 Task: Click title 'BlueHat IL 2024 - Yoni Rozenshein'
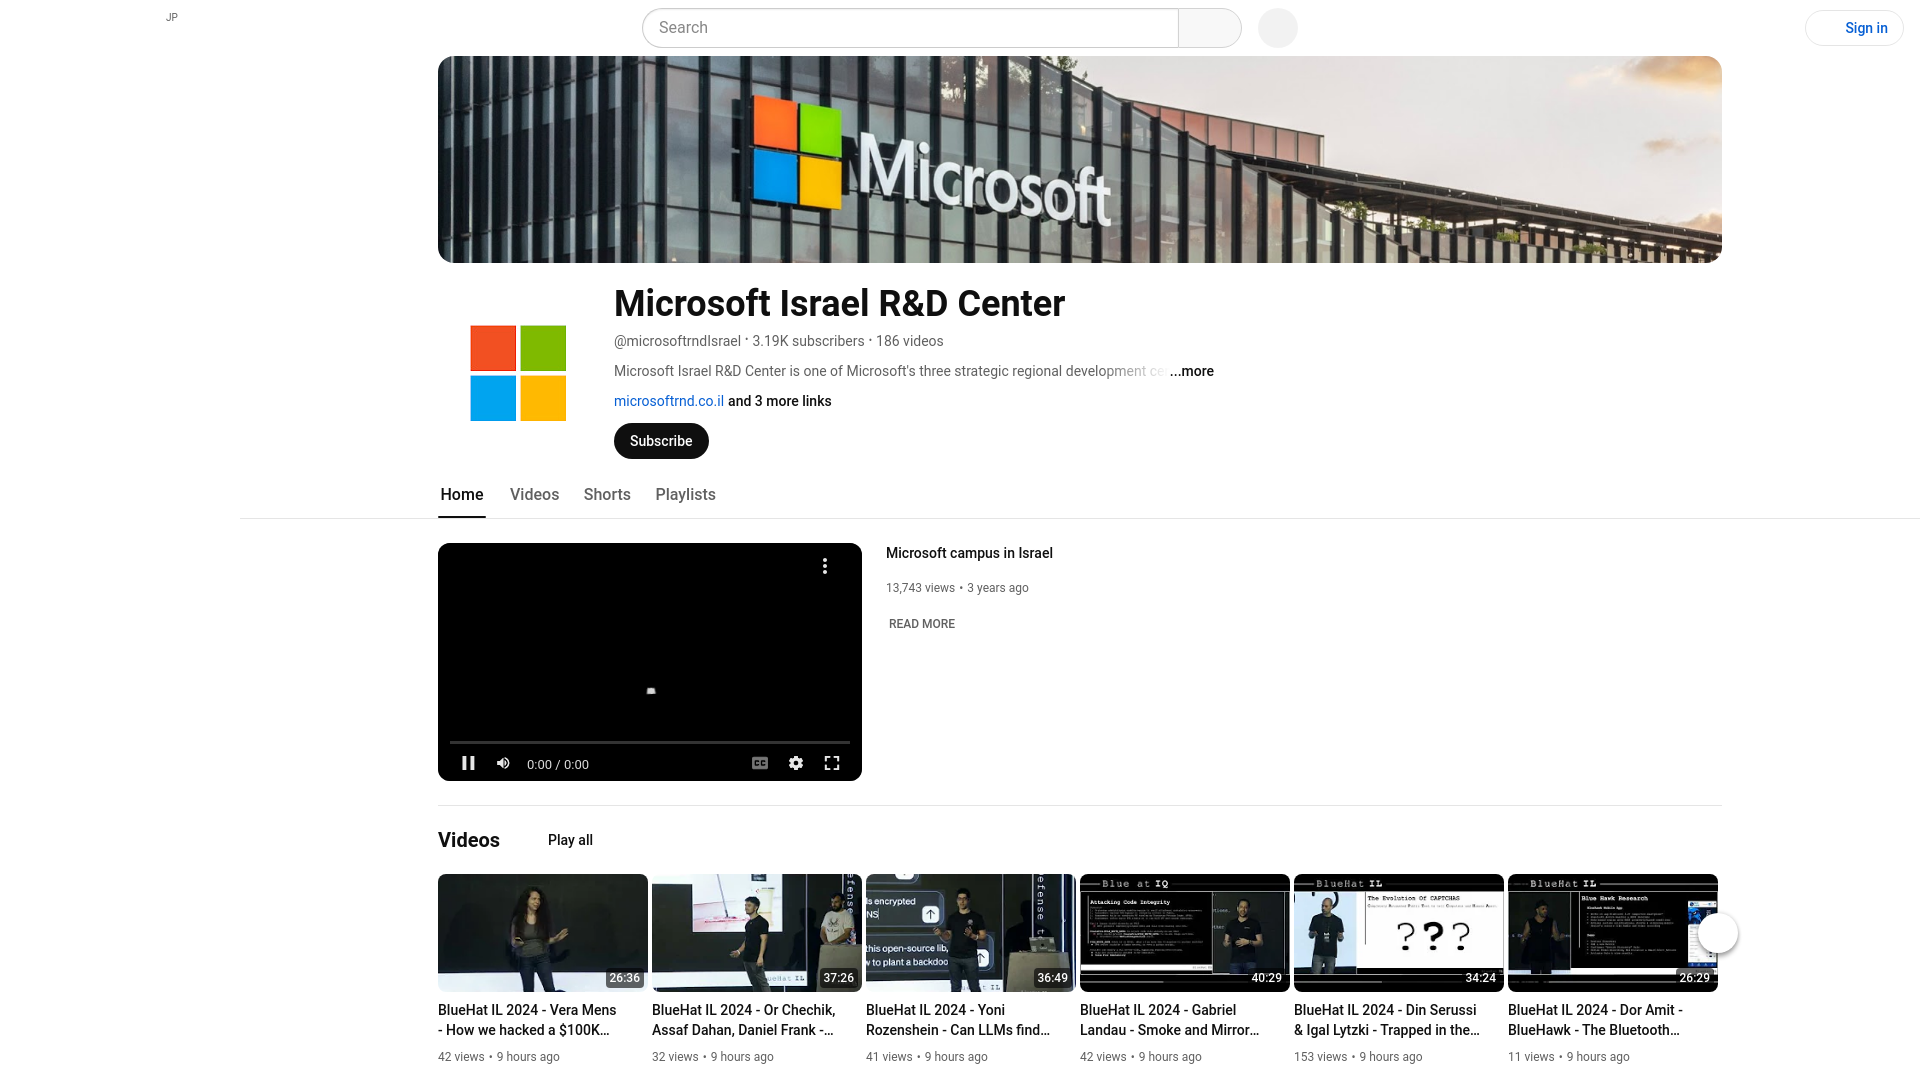(958, 1020)
